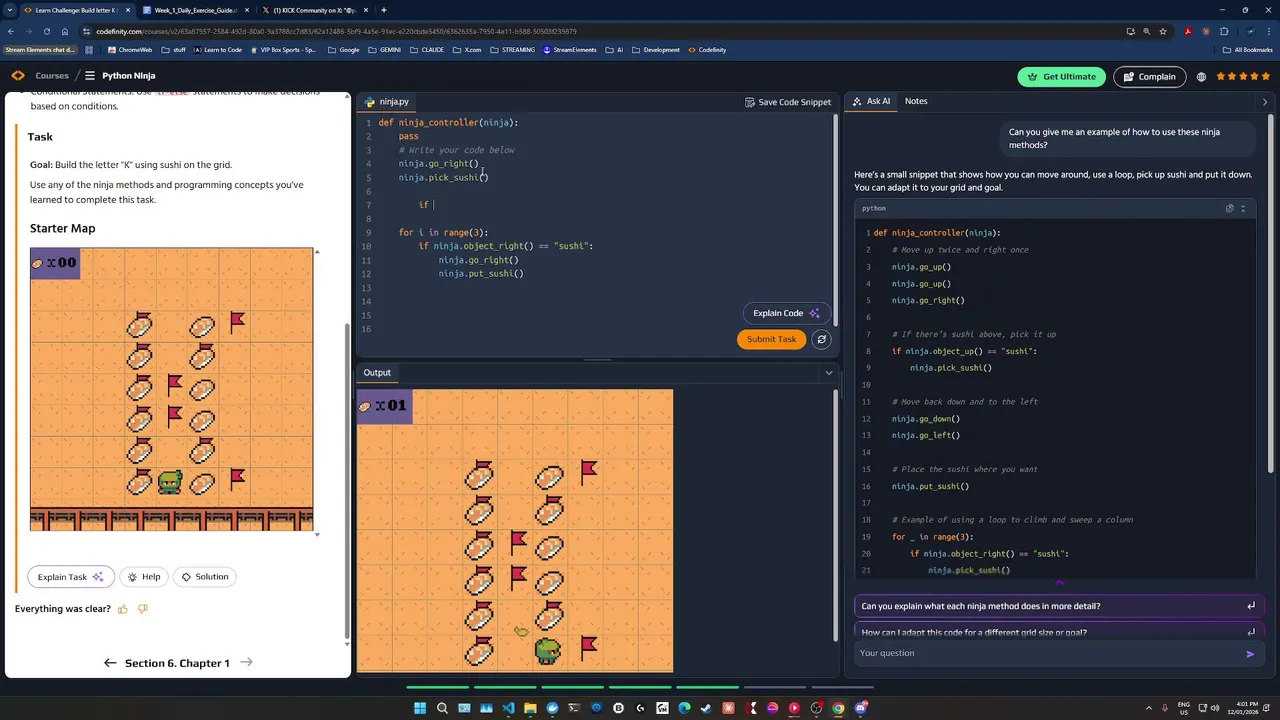The width and height of the screenshot is (1280, 720).
Task: Open Windows taskbar search
Action: click(442, 708)
